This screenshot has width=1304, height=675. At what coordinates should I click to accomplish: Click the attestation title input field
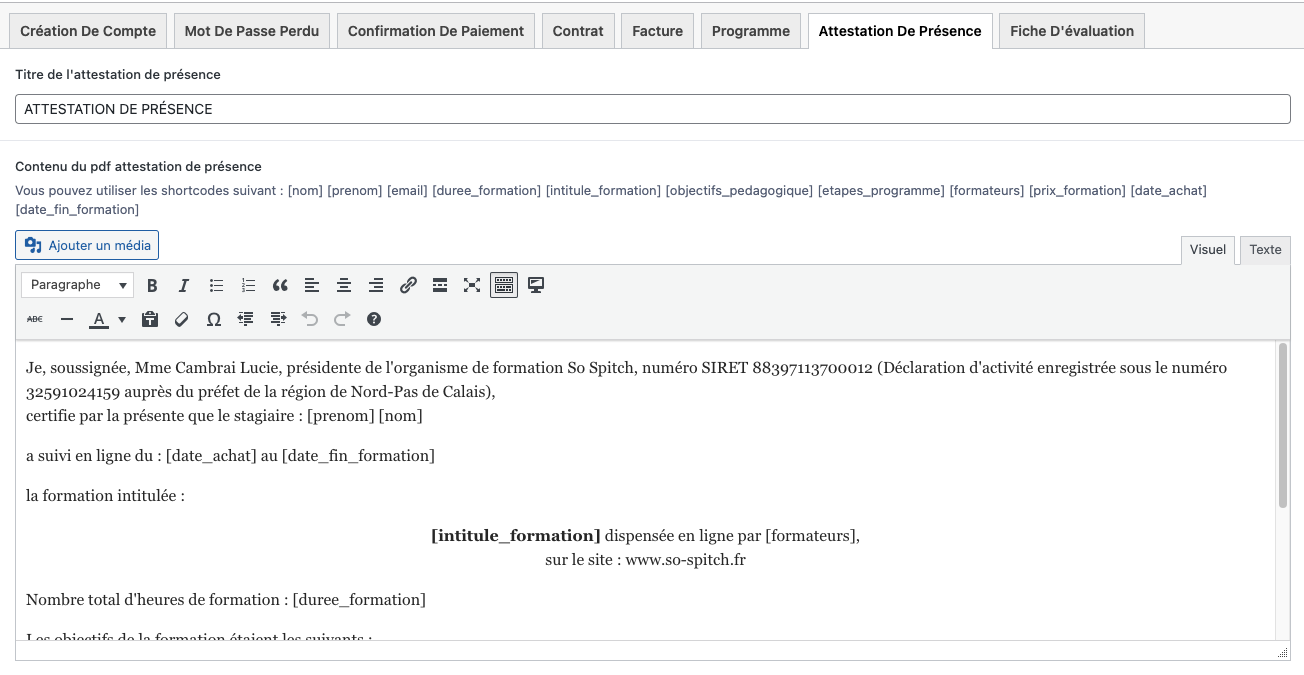[652, 109]
